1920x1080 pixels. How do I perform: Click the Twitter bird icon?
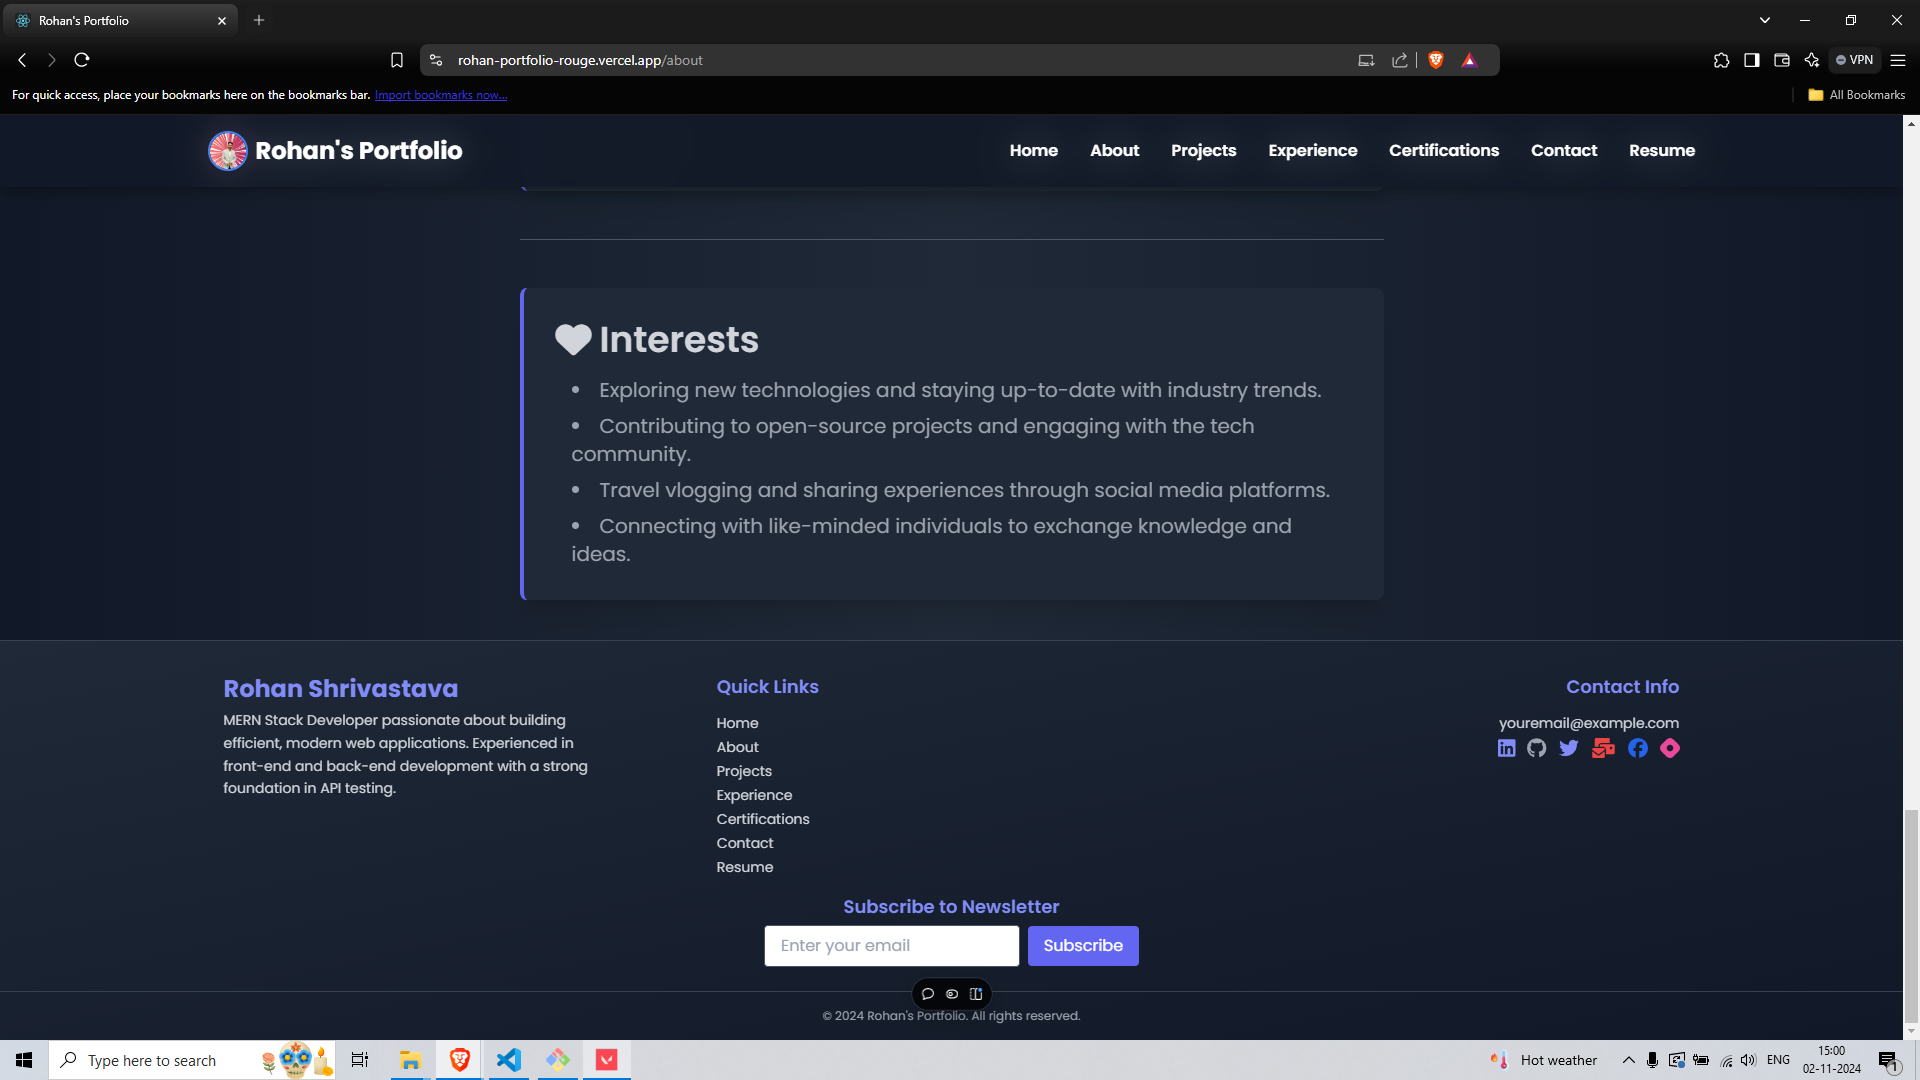click(1569, 748)
